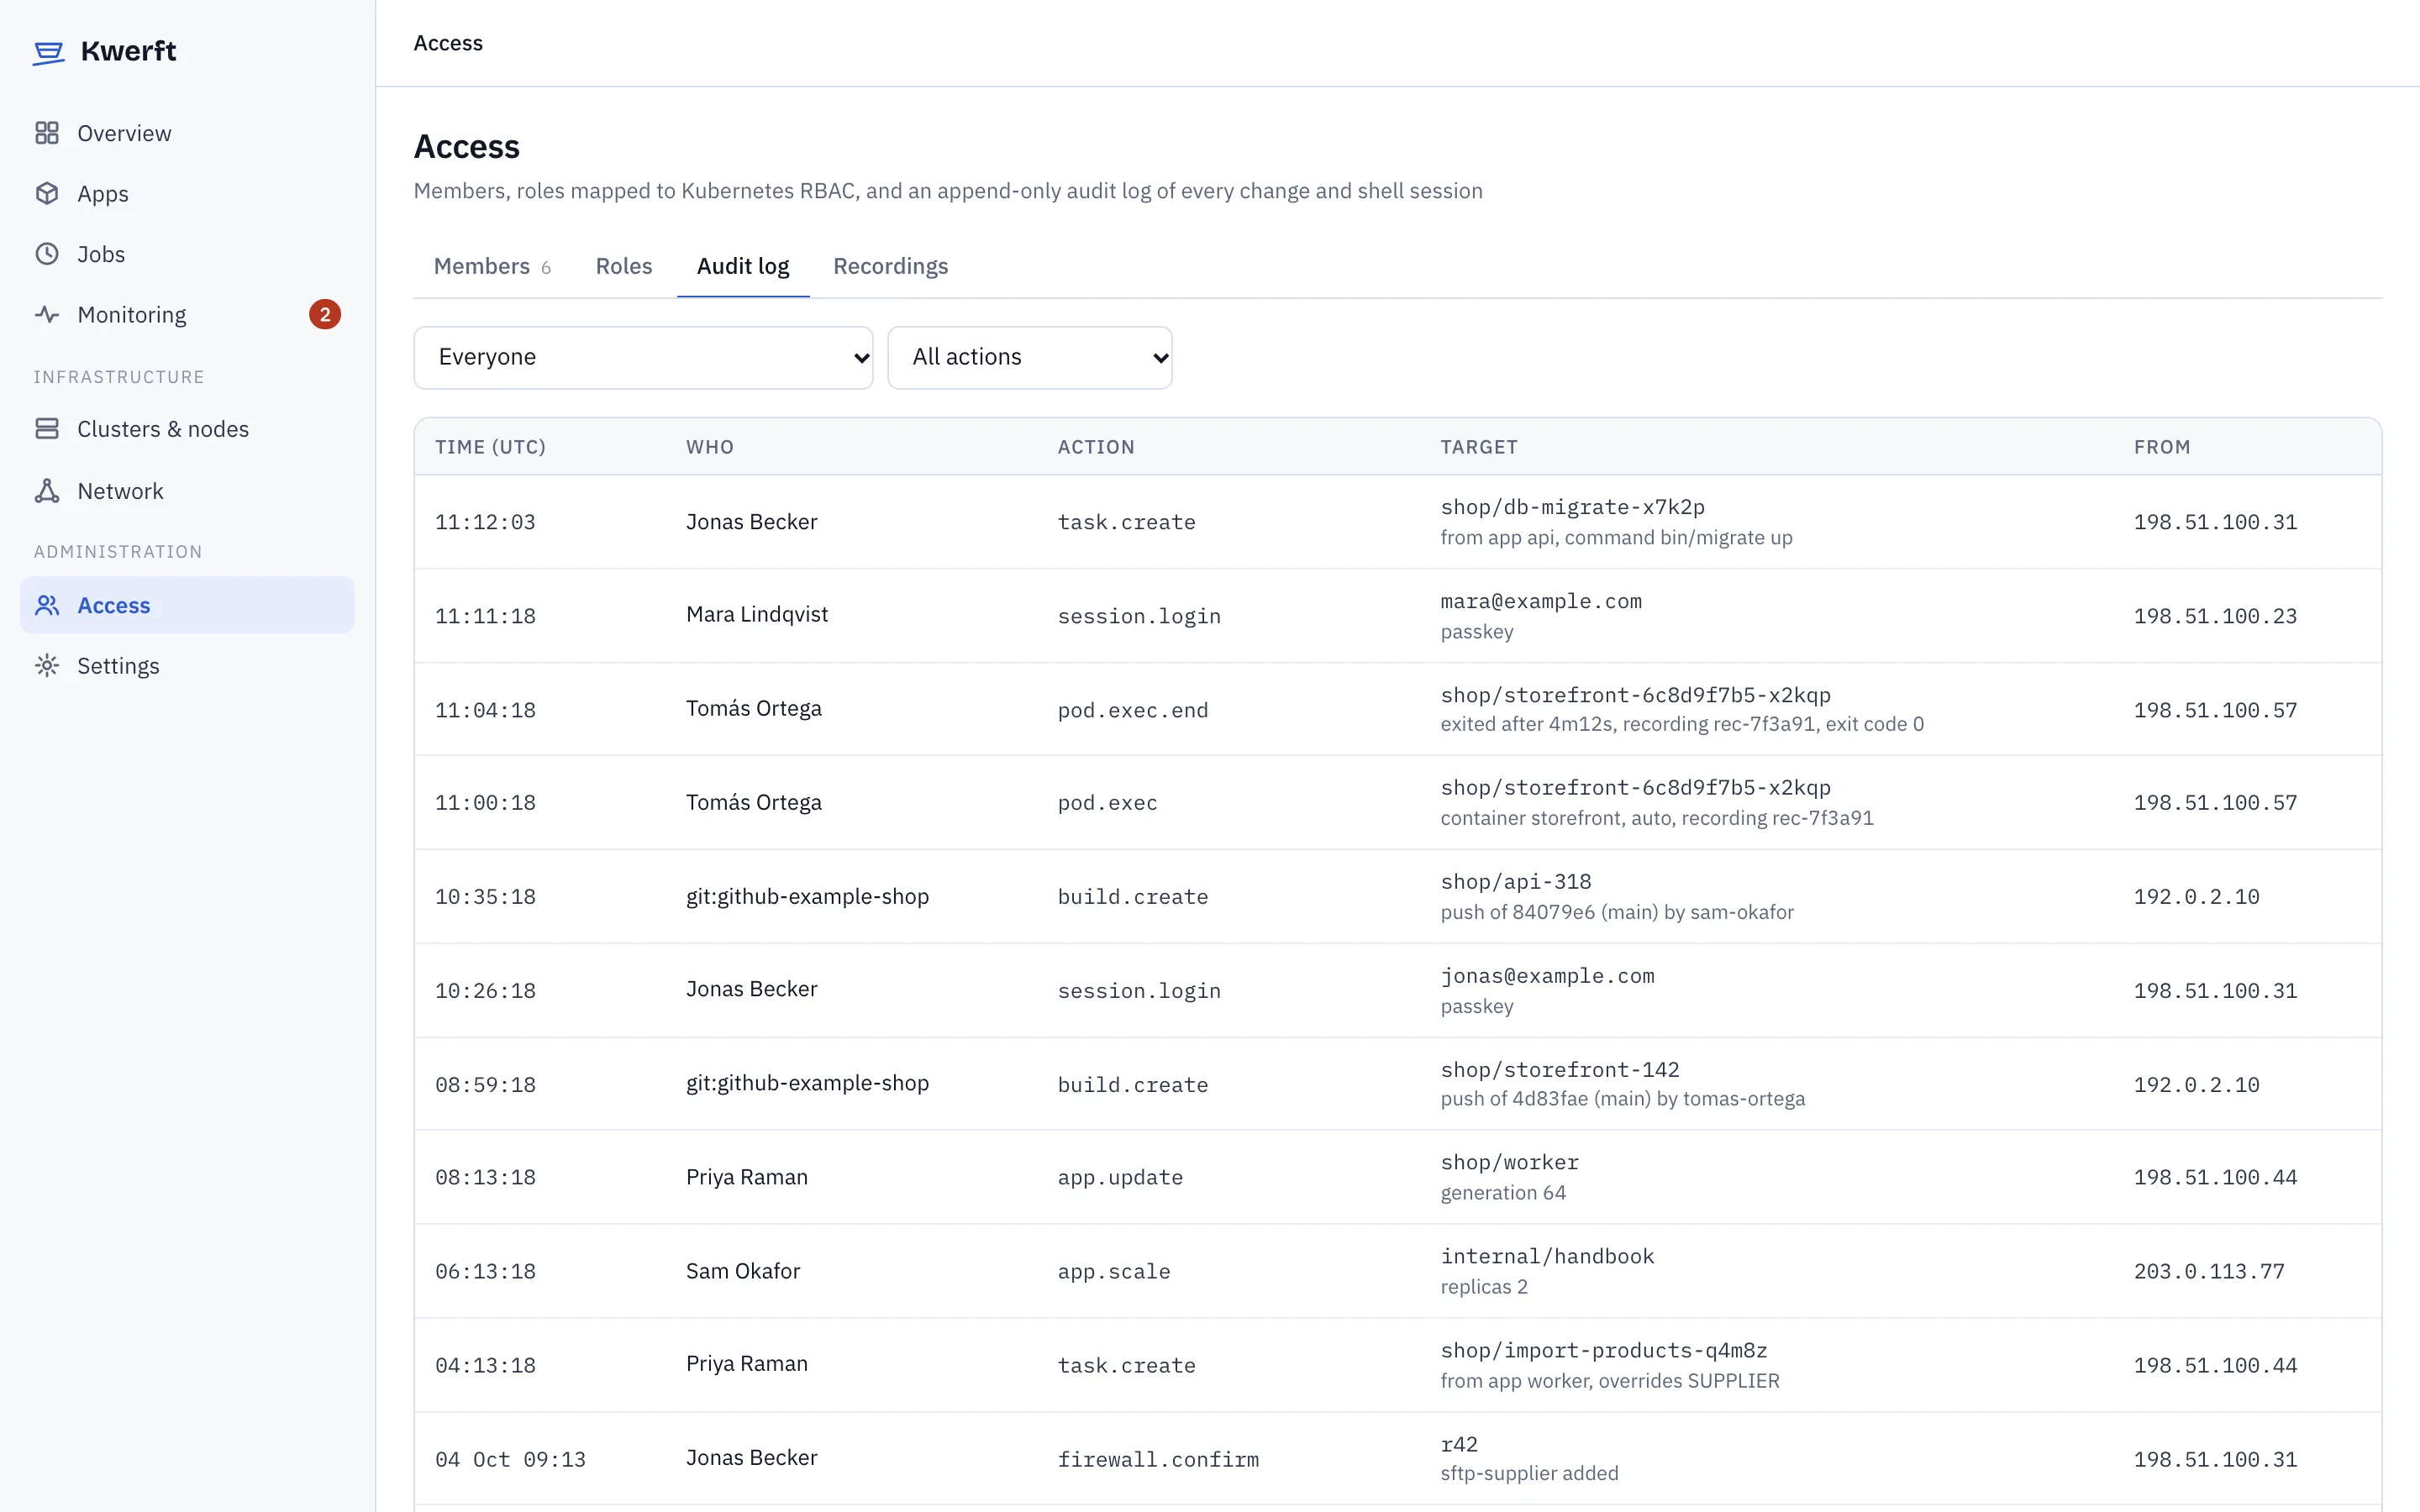Click the Apps cube icon
This screenshot has width=2420, height=1512.
coord(47,193)
